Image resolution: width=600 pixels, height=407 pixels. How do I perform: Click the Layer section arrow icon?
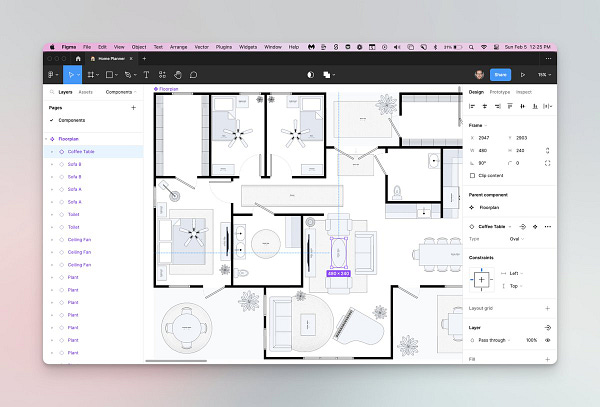548,328
